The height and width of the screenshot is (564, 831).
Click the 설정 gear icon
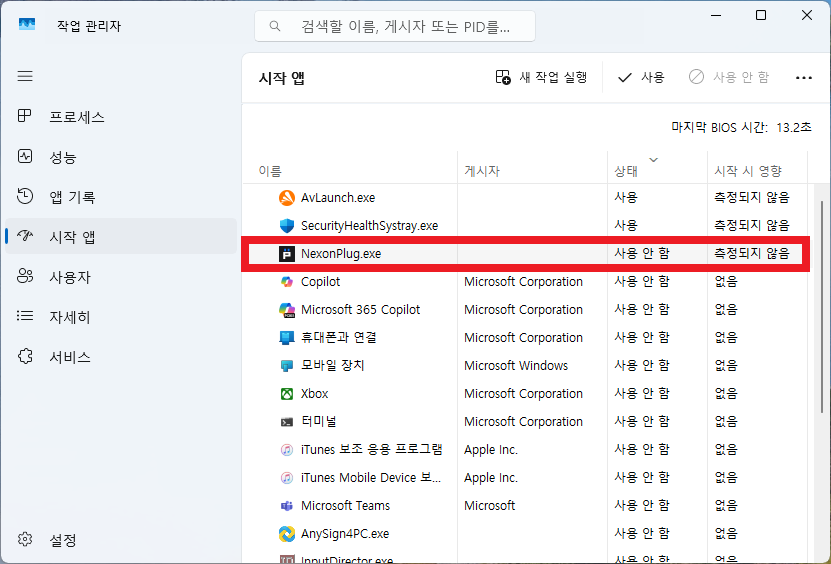pyautogui.click(x=25, y=540)
